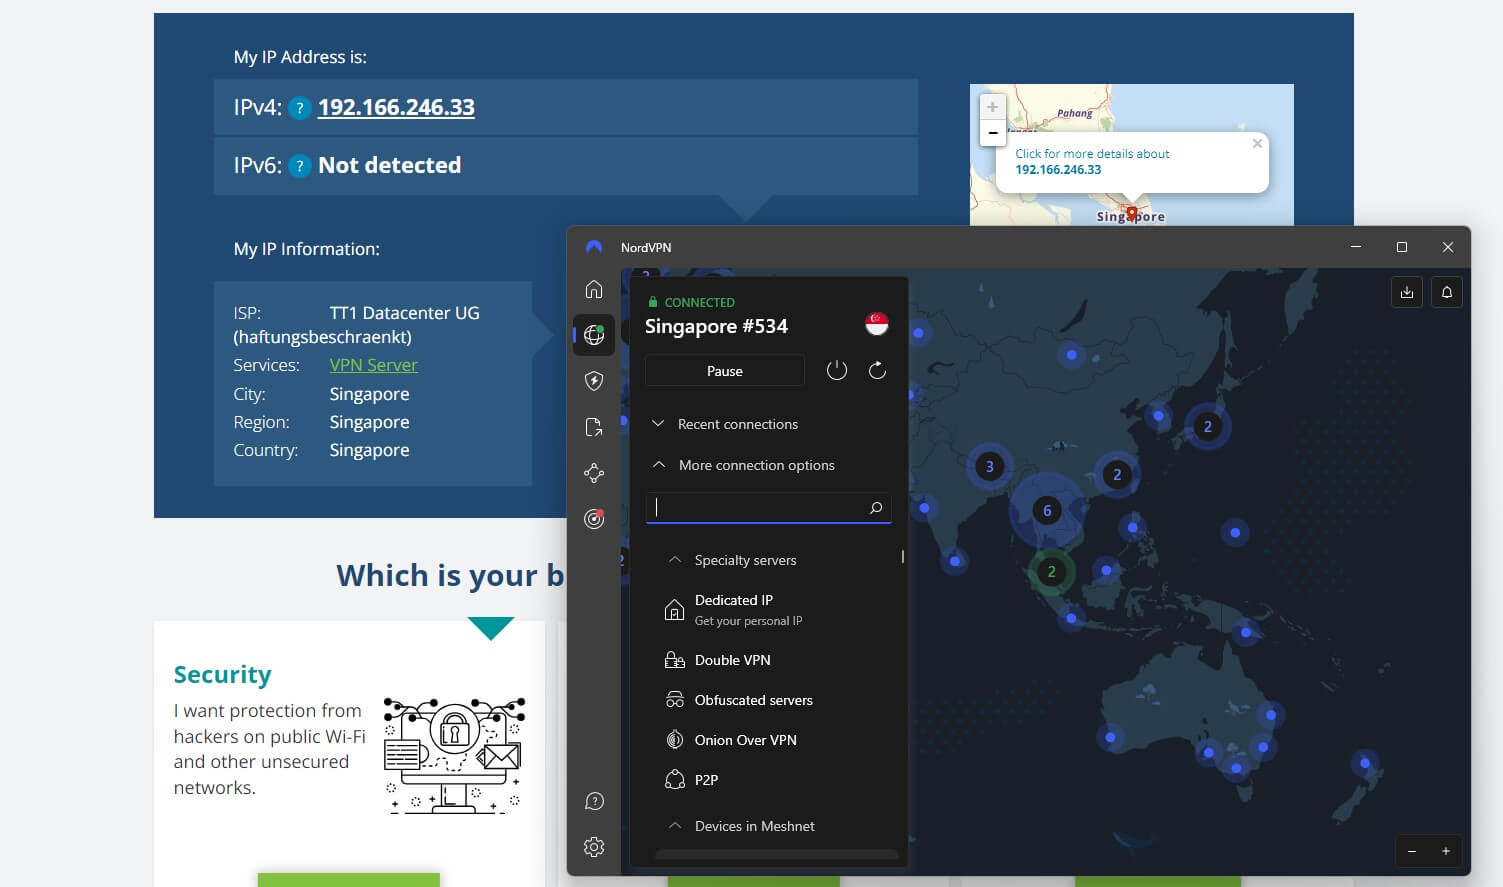Open the file sharing sidebar icon
The image size is (1503, 887).
(594, 427)
